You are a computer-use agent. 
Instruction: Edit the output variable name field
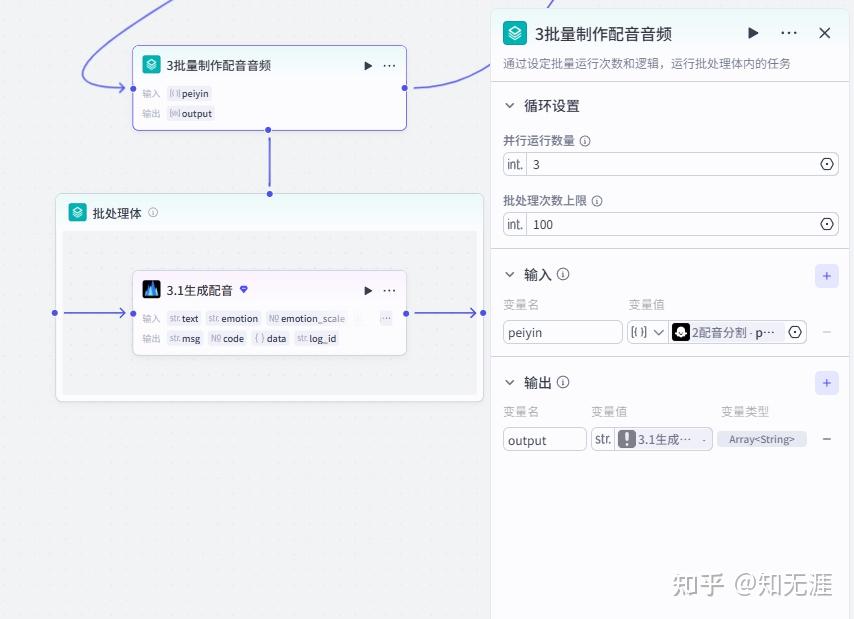click(x=545, y=439)
